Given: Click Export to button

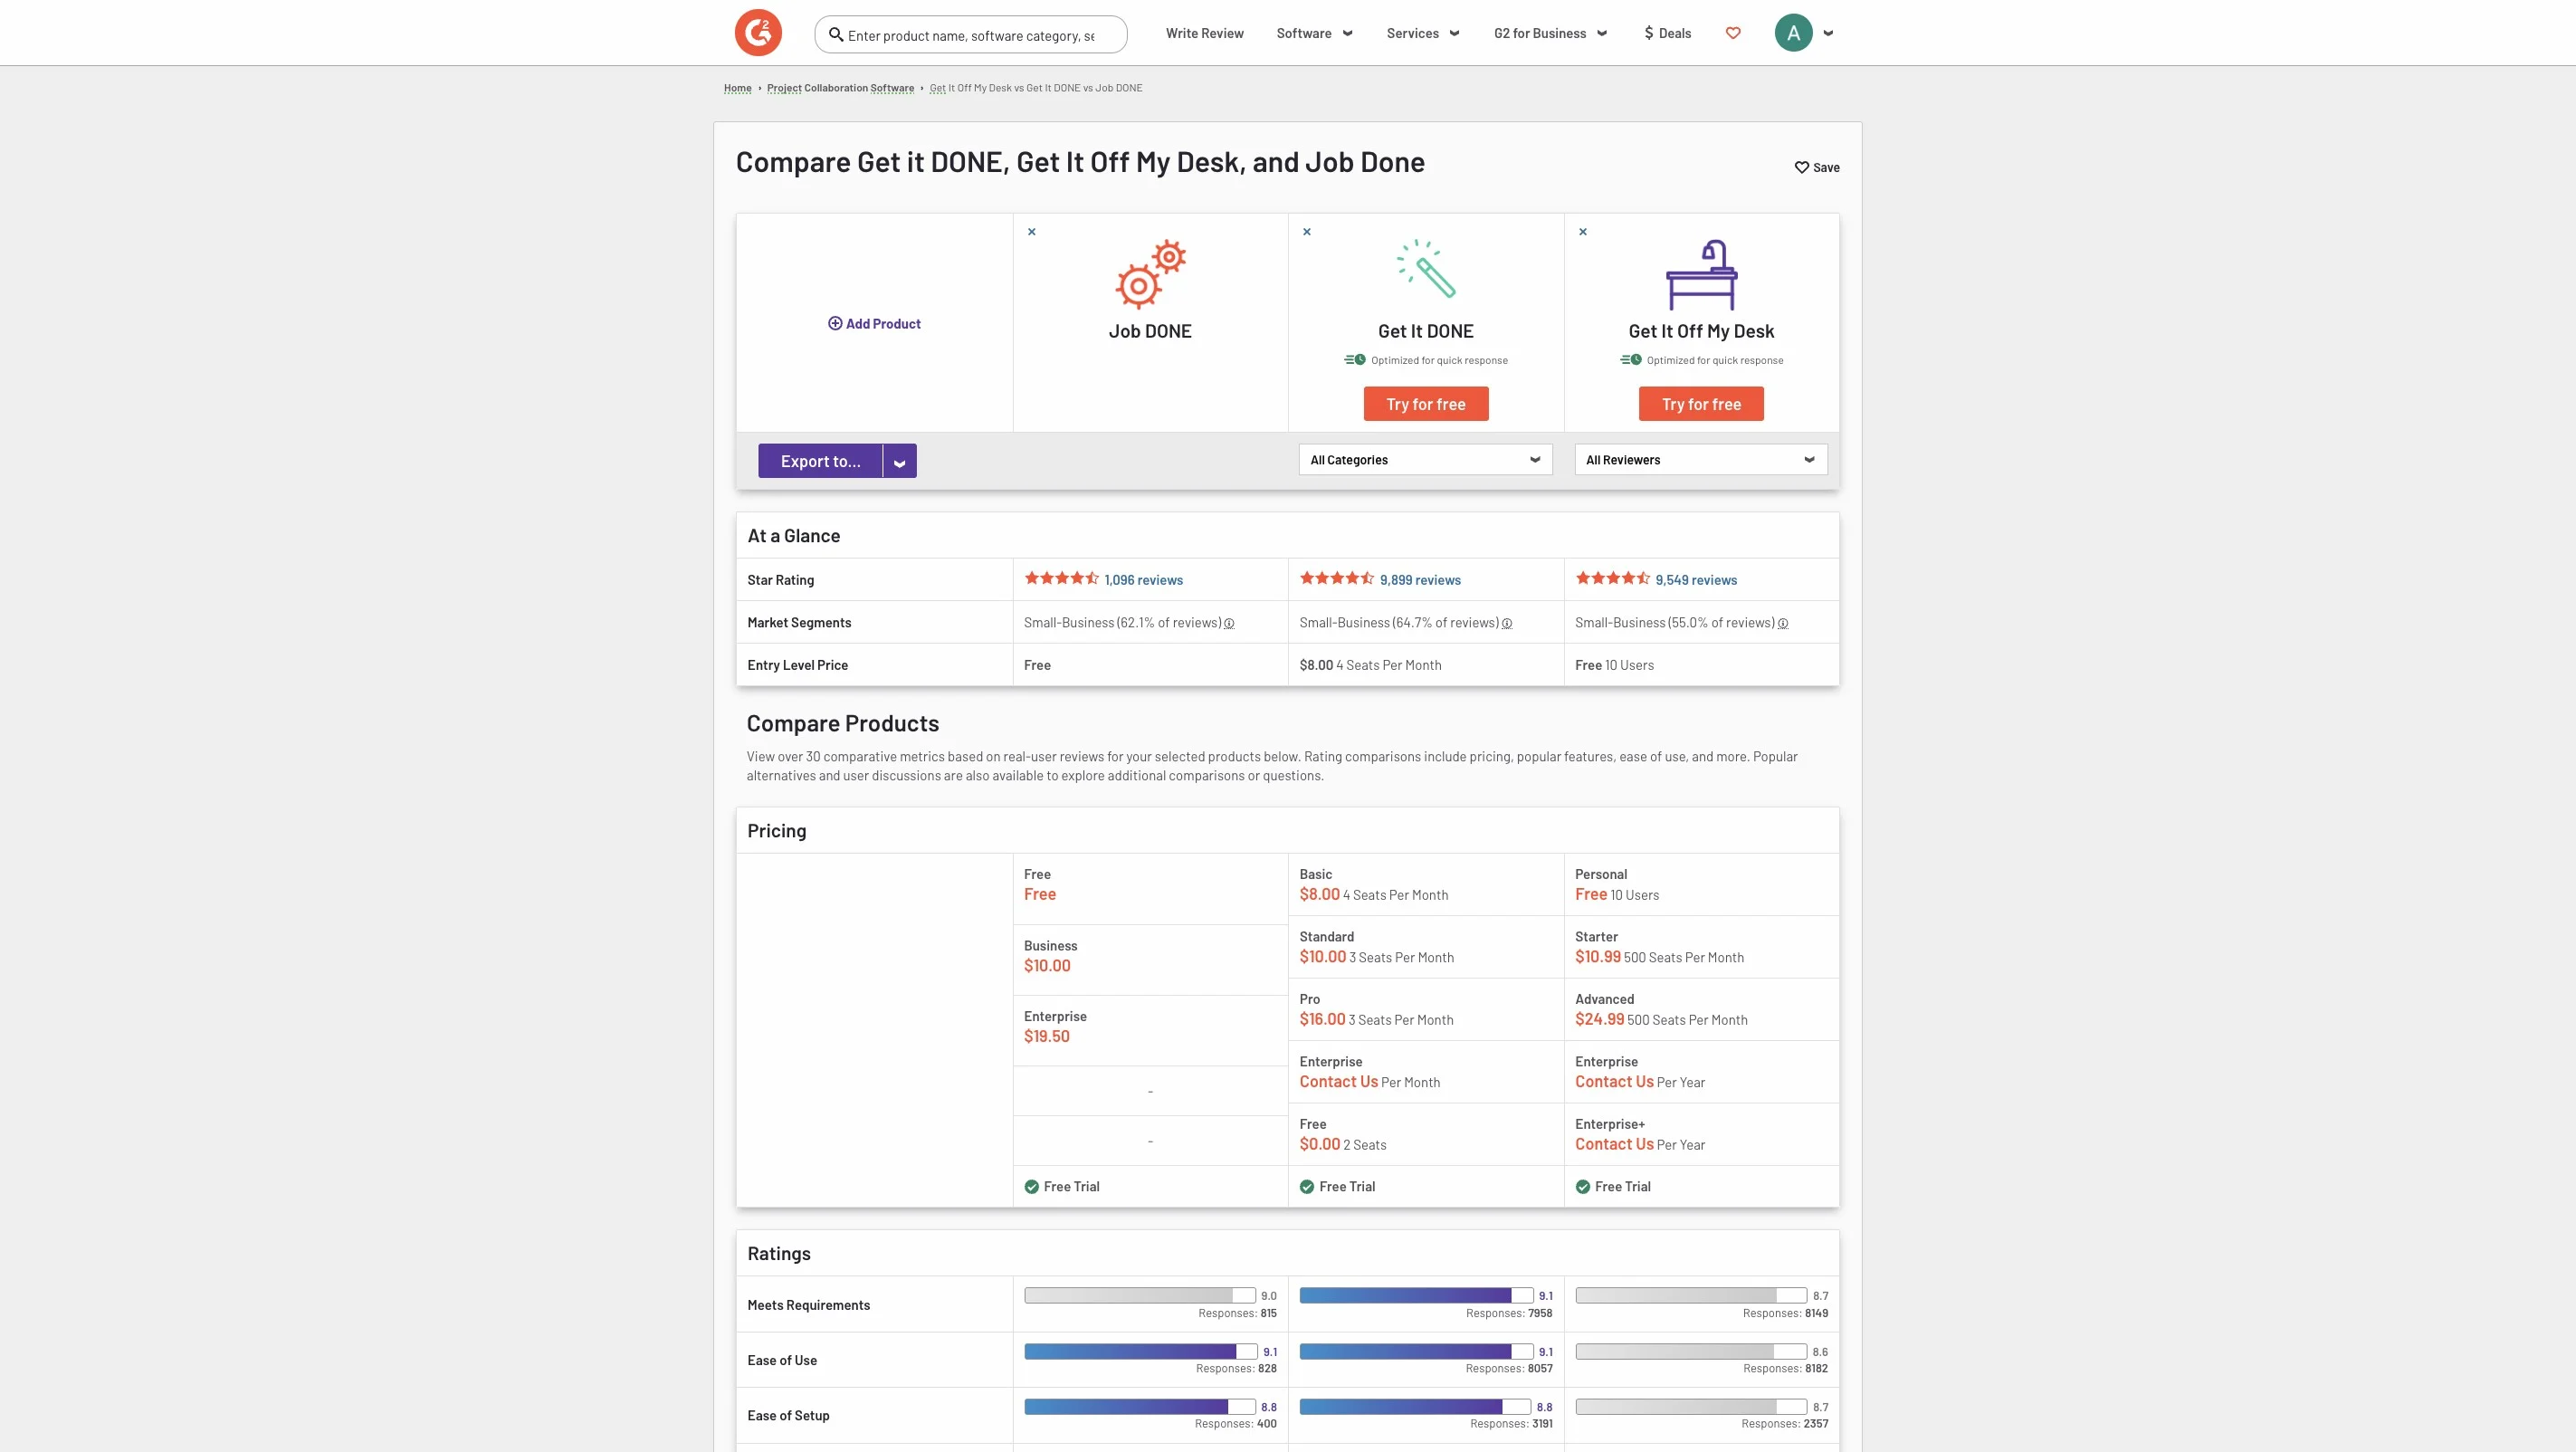Looking at the screenshot, I should coord(820,461).
